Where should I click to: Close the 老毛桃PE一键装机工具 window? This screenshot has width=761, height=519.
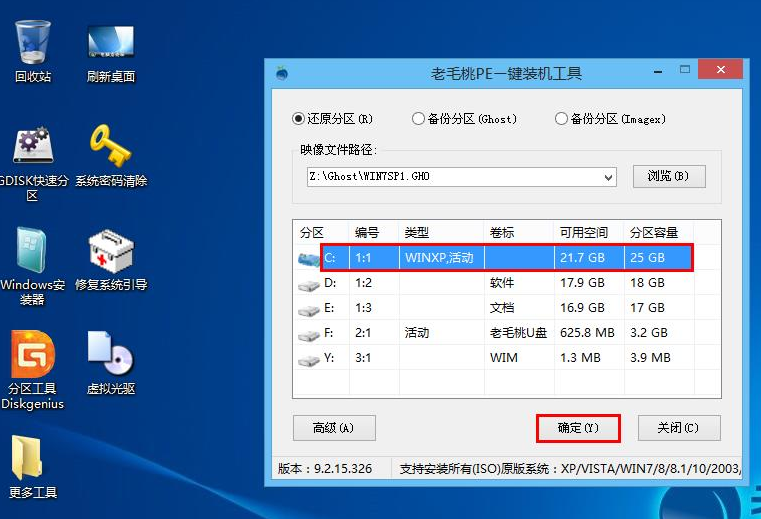721,69
